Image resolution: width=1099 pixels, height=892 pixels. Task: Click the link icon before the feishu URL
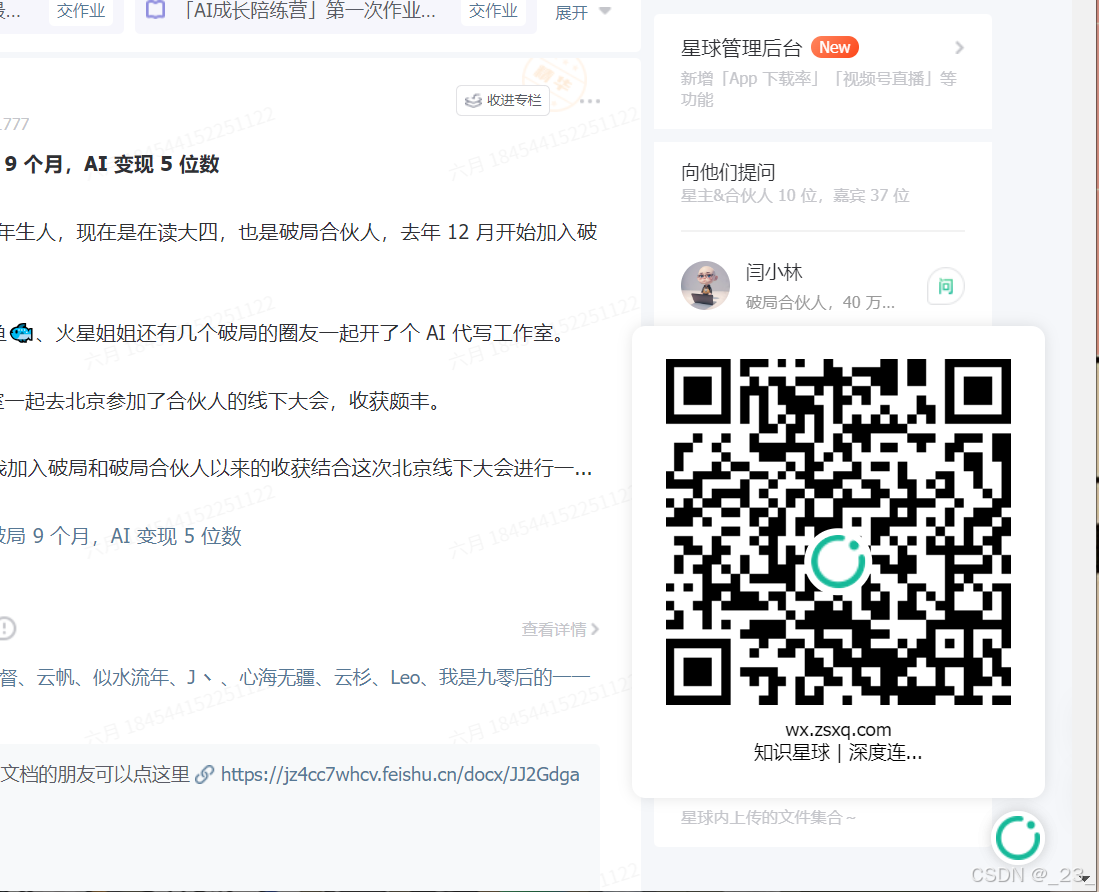pyautogui.click(x=207, y=773)
